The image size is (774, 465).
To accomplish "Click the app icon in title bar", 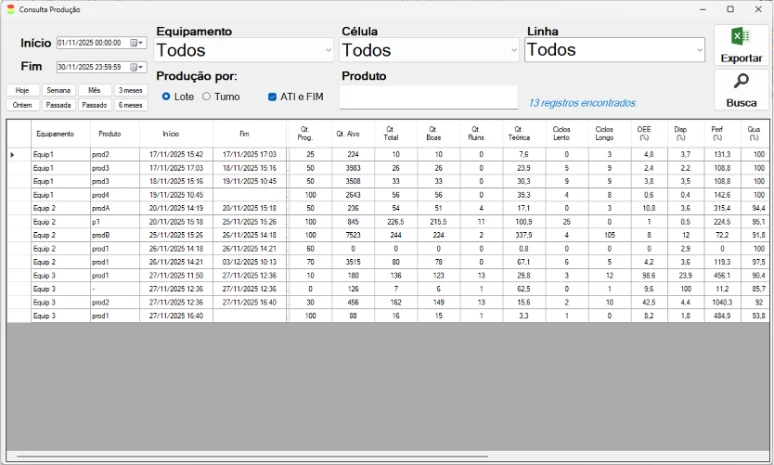I will [x=11, y=9].
